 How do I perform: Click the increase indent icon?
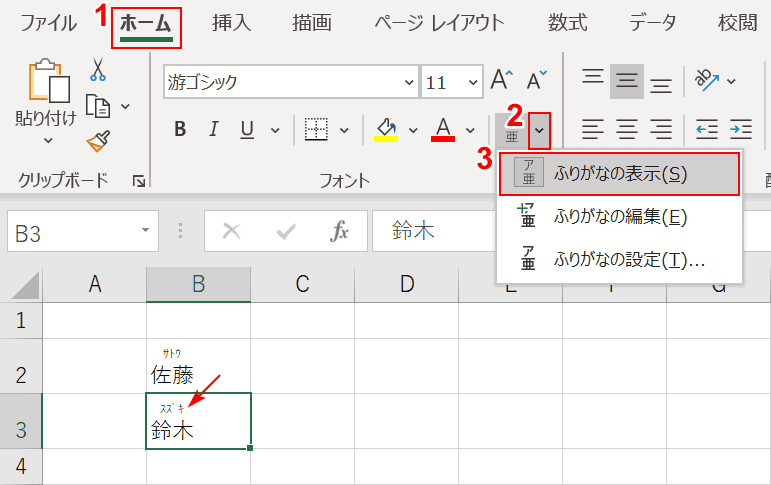click(x=741, y=129)
